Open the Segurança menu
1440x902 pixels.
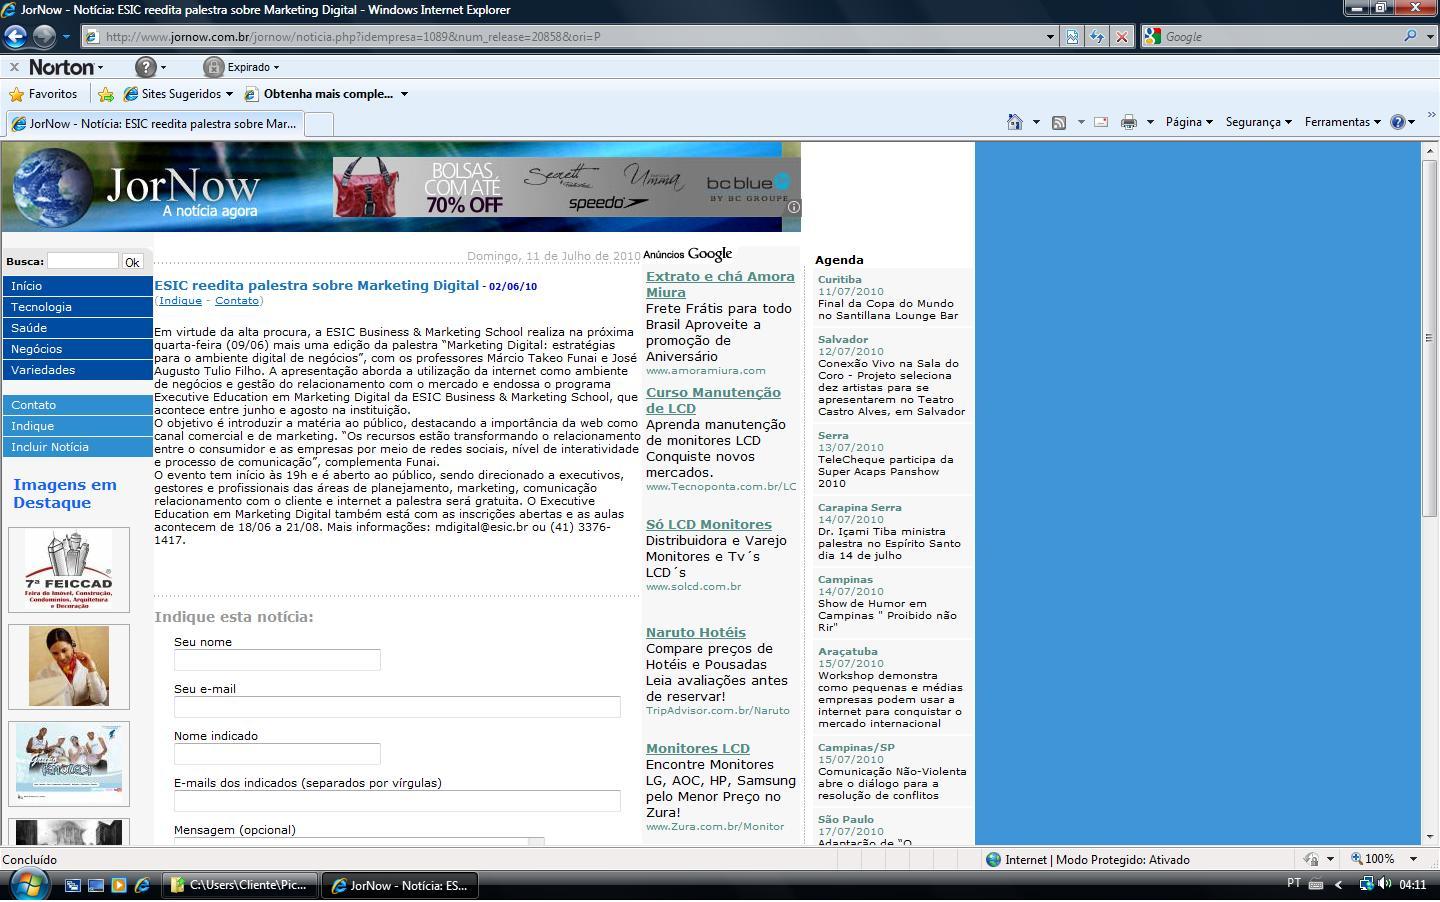[x=1258, y=122]
